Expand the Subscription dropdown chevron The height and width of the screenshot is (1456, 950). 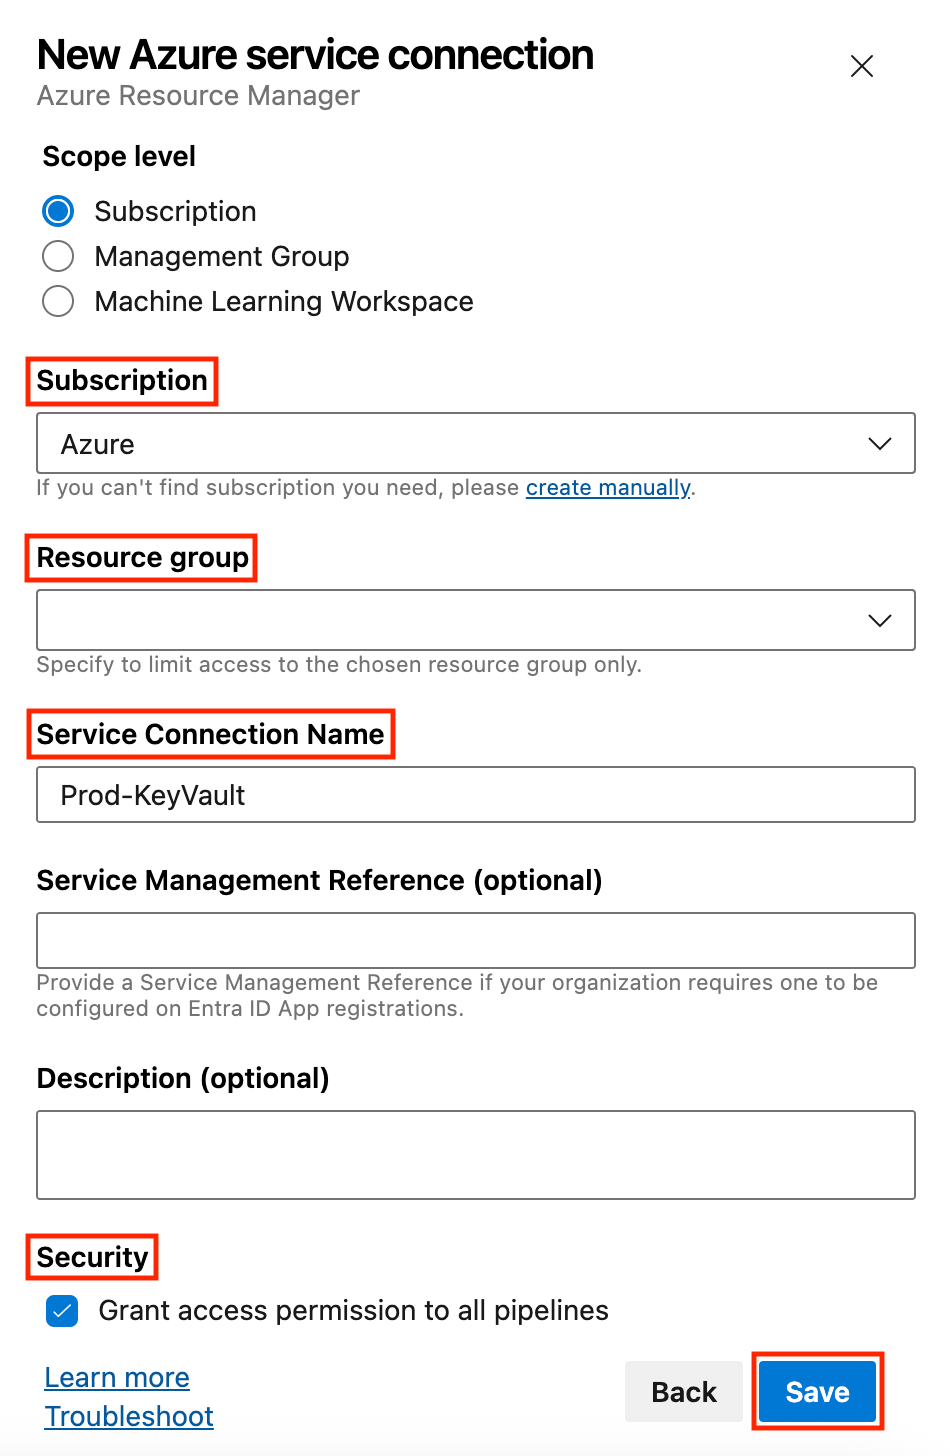pyautogui.click(x=879, y=443)
